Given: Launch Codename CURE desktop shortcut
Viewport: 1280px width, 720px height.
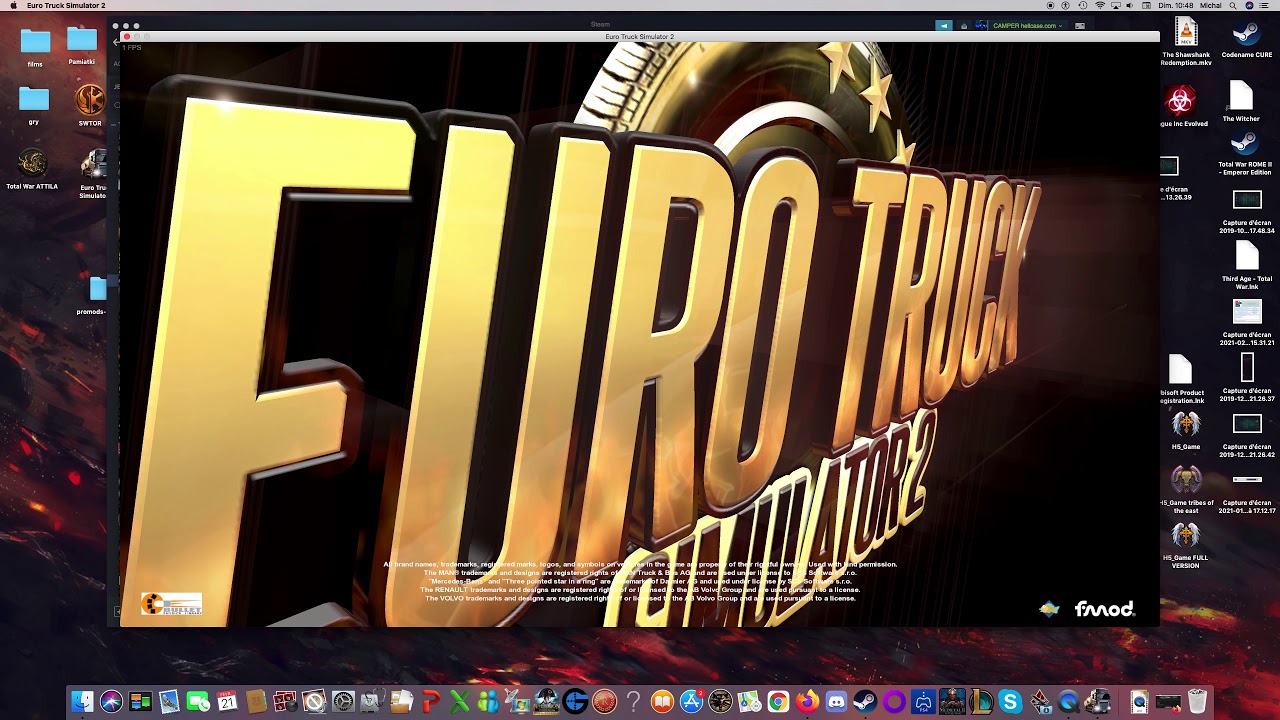Looking at the screenshot, I should click(x=1246, y=33).
